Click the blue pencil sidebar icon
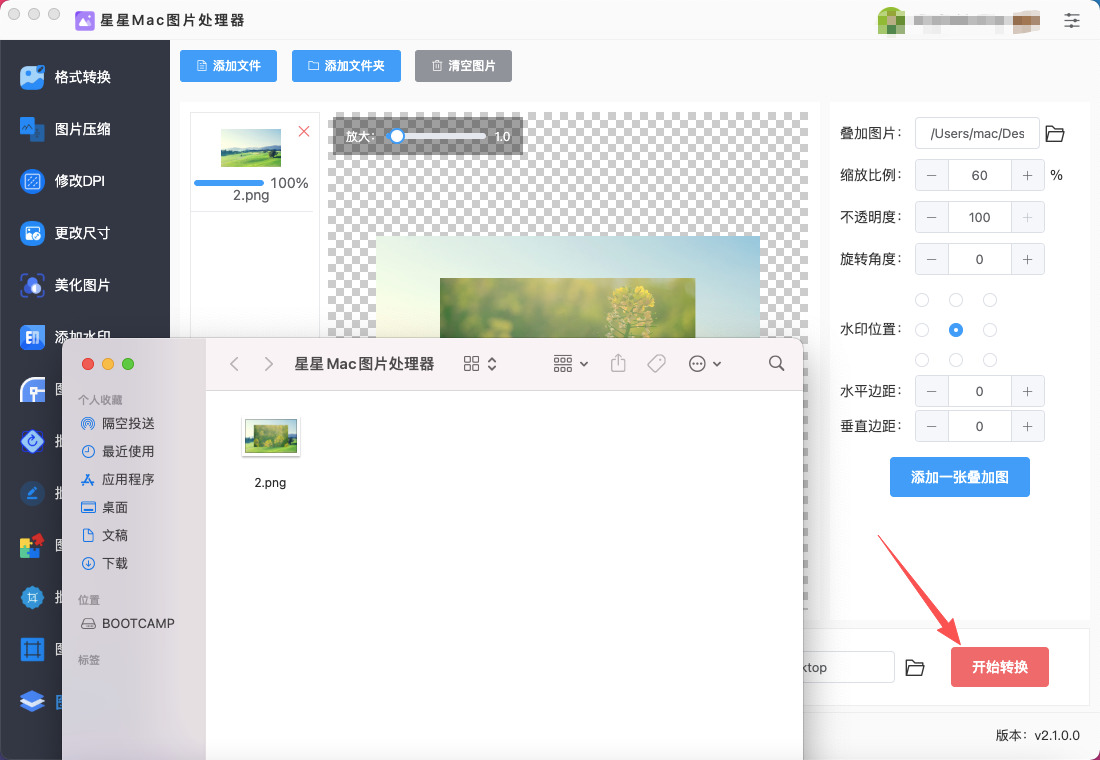 32,493
